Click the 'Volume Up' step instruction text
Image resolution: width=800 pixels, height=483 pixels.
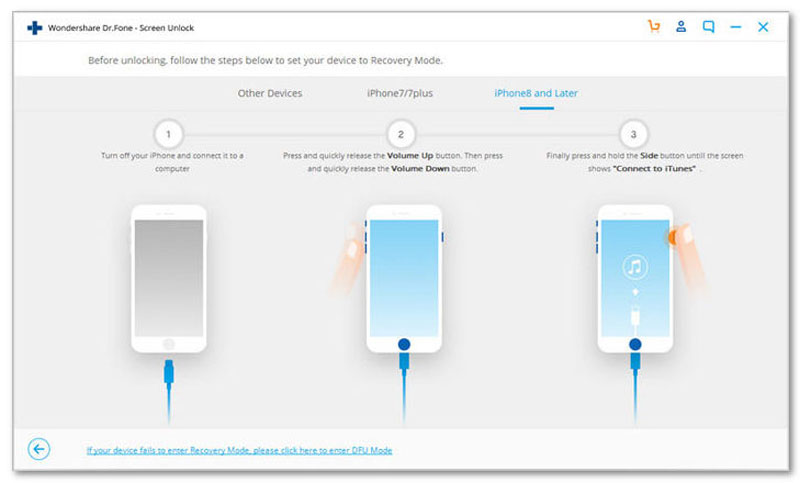(x=392, y=162)
